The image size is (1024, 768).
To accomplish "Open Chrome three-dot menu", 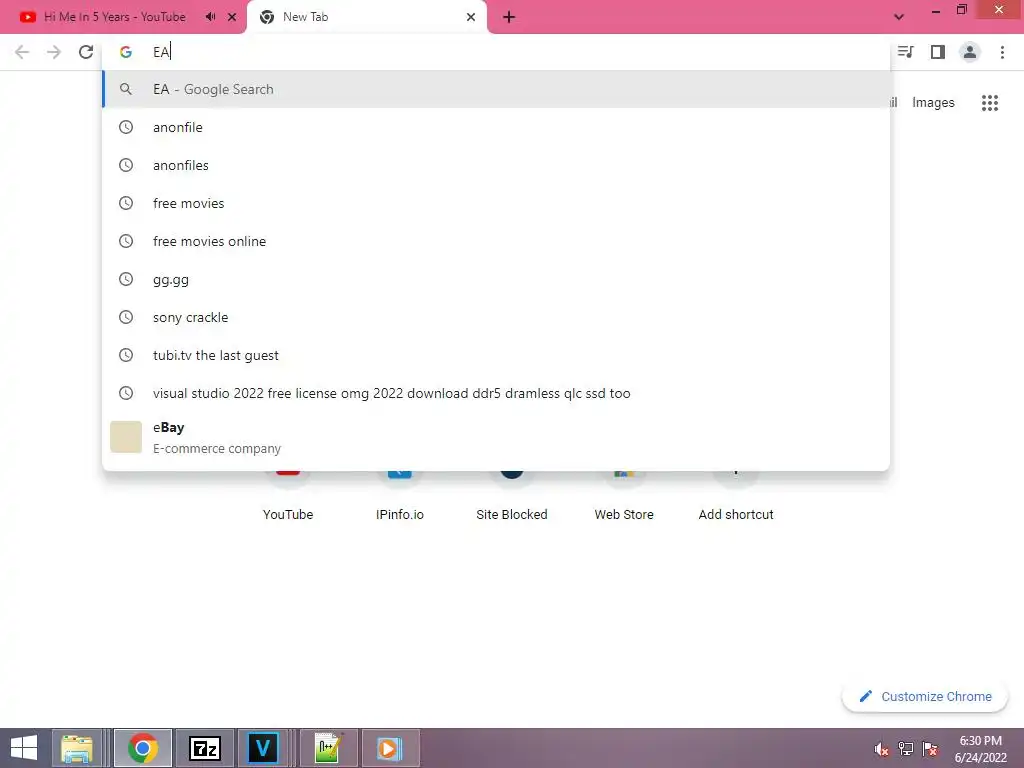I will [1002, 52].
